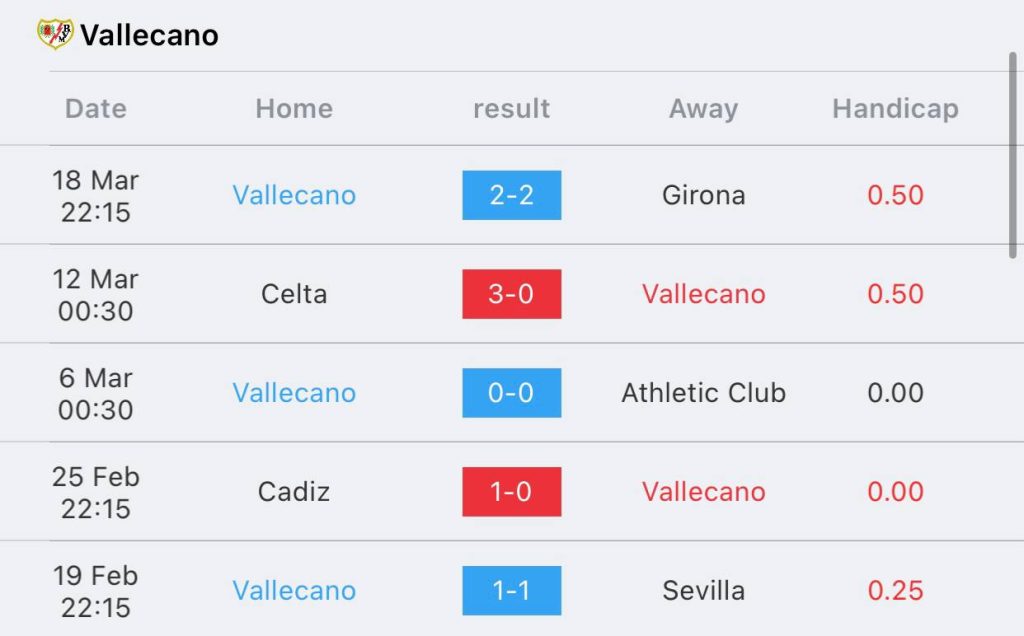Open Cadiz home team link
Image resolution: width=1024 pixels, height=636 pixels.
pos(294,492)
